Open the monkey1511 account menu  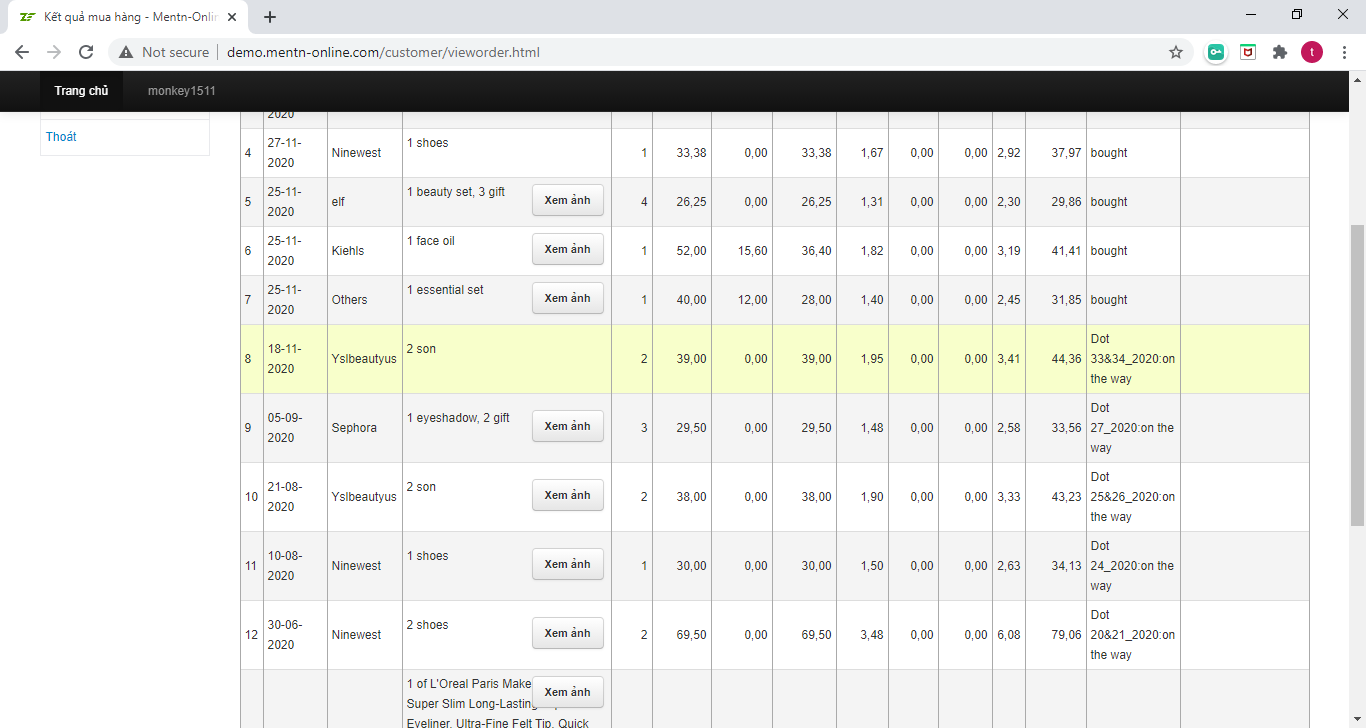(x=181, y=91)
